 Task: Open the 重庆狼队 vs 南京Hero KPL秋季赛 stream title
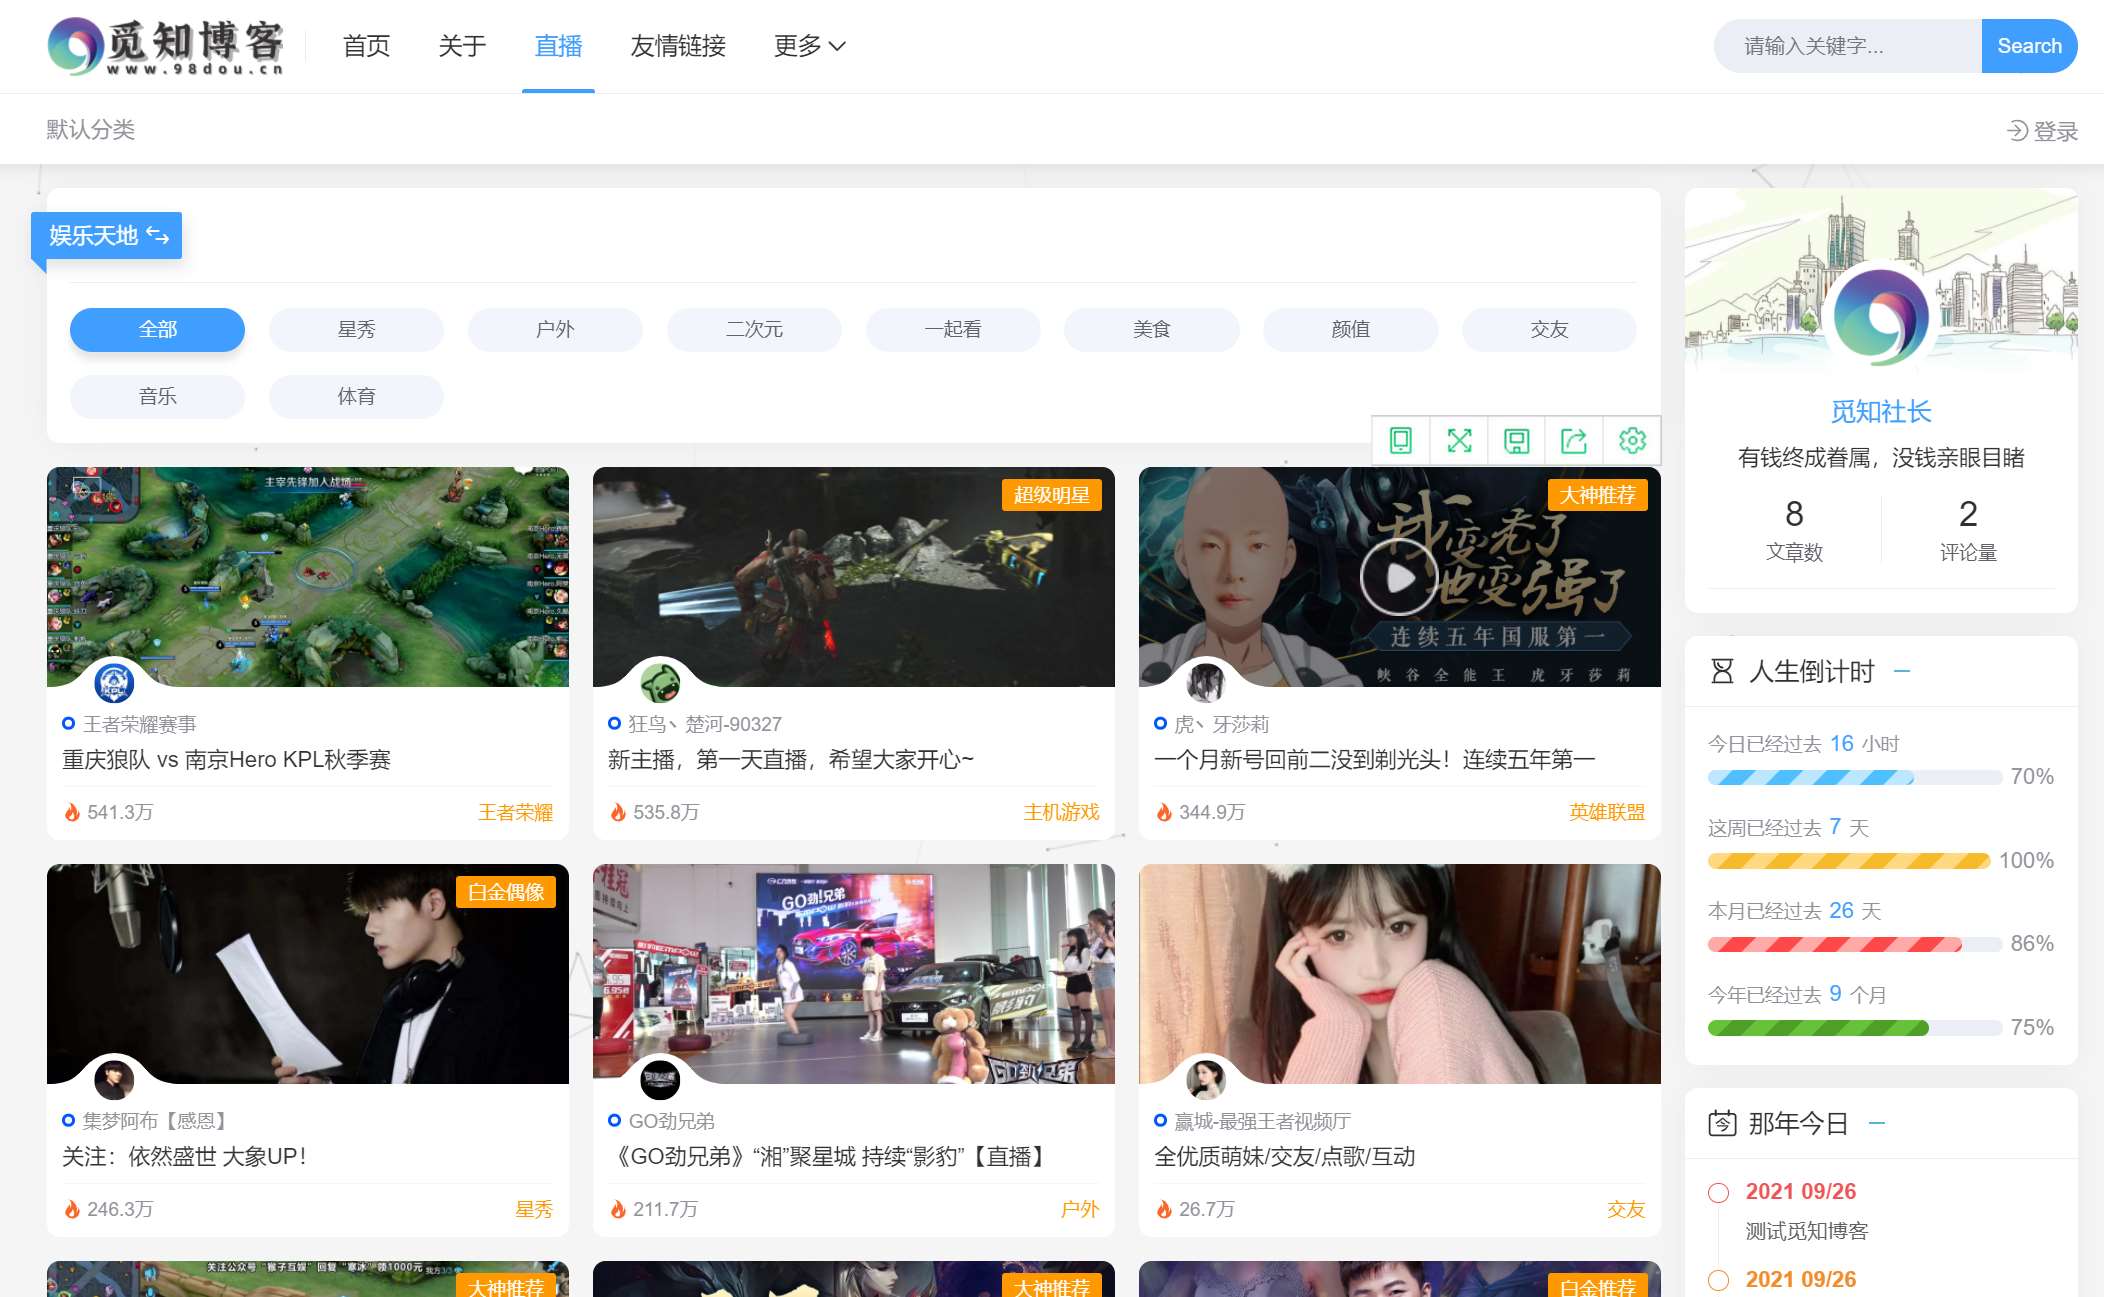tap(227, 760)
